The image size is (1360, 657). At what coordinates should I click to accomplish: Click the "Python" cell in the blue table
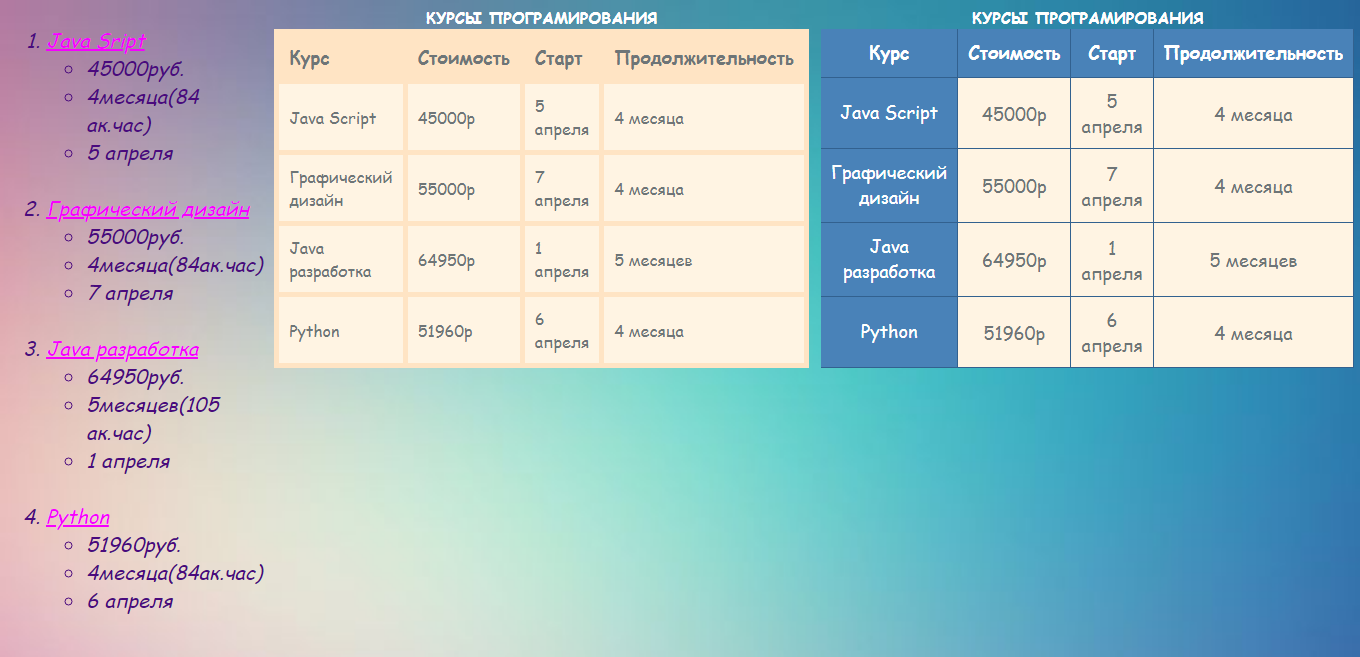889,332
